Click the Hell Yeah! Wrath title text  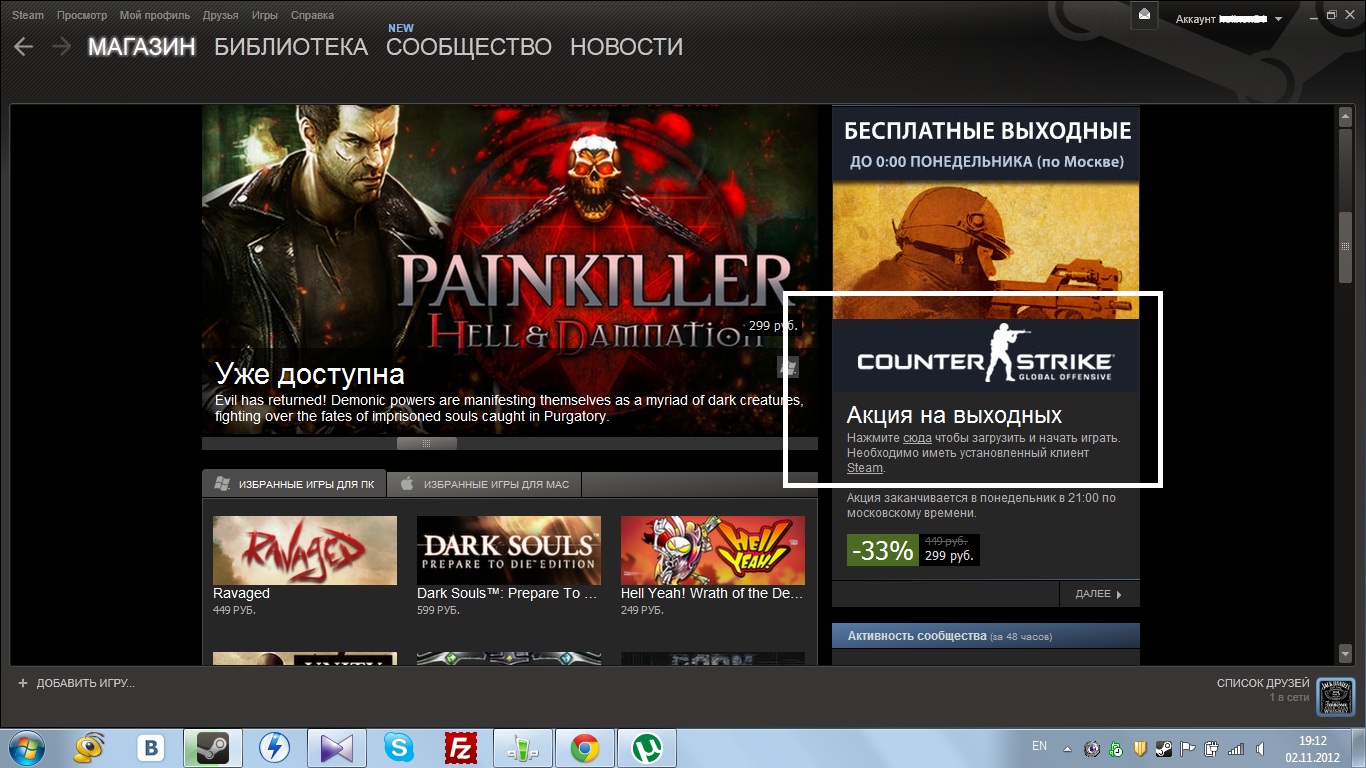click(x=712, y=594)
